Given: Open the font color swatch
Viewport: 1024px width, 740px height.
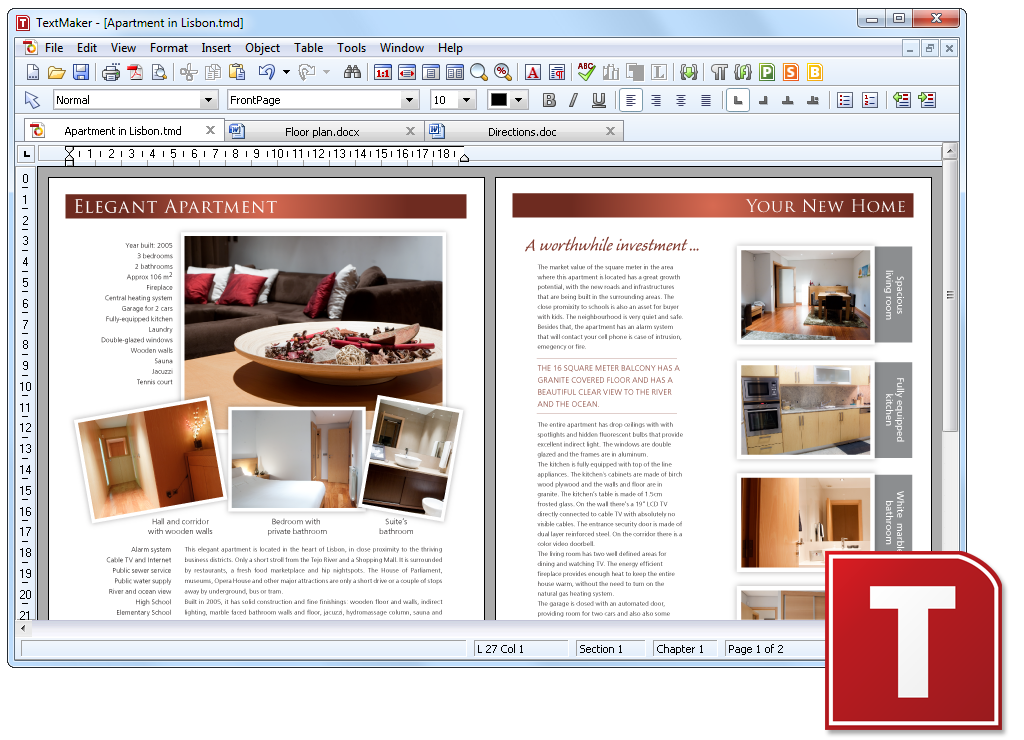Looking at the screenshot, I should click(x=500, y=99).
